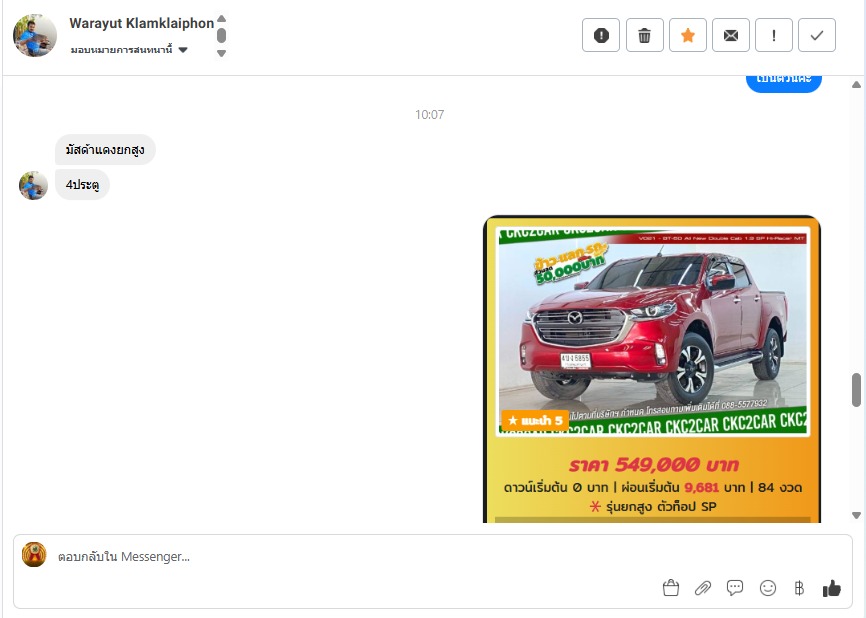Screen dimensions: 866x618
Task: Open the red Mazda pickup ad image
Action: click(652, 369)
